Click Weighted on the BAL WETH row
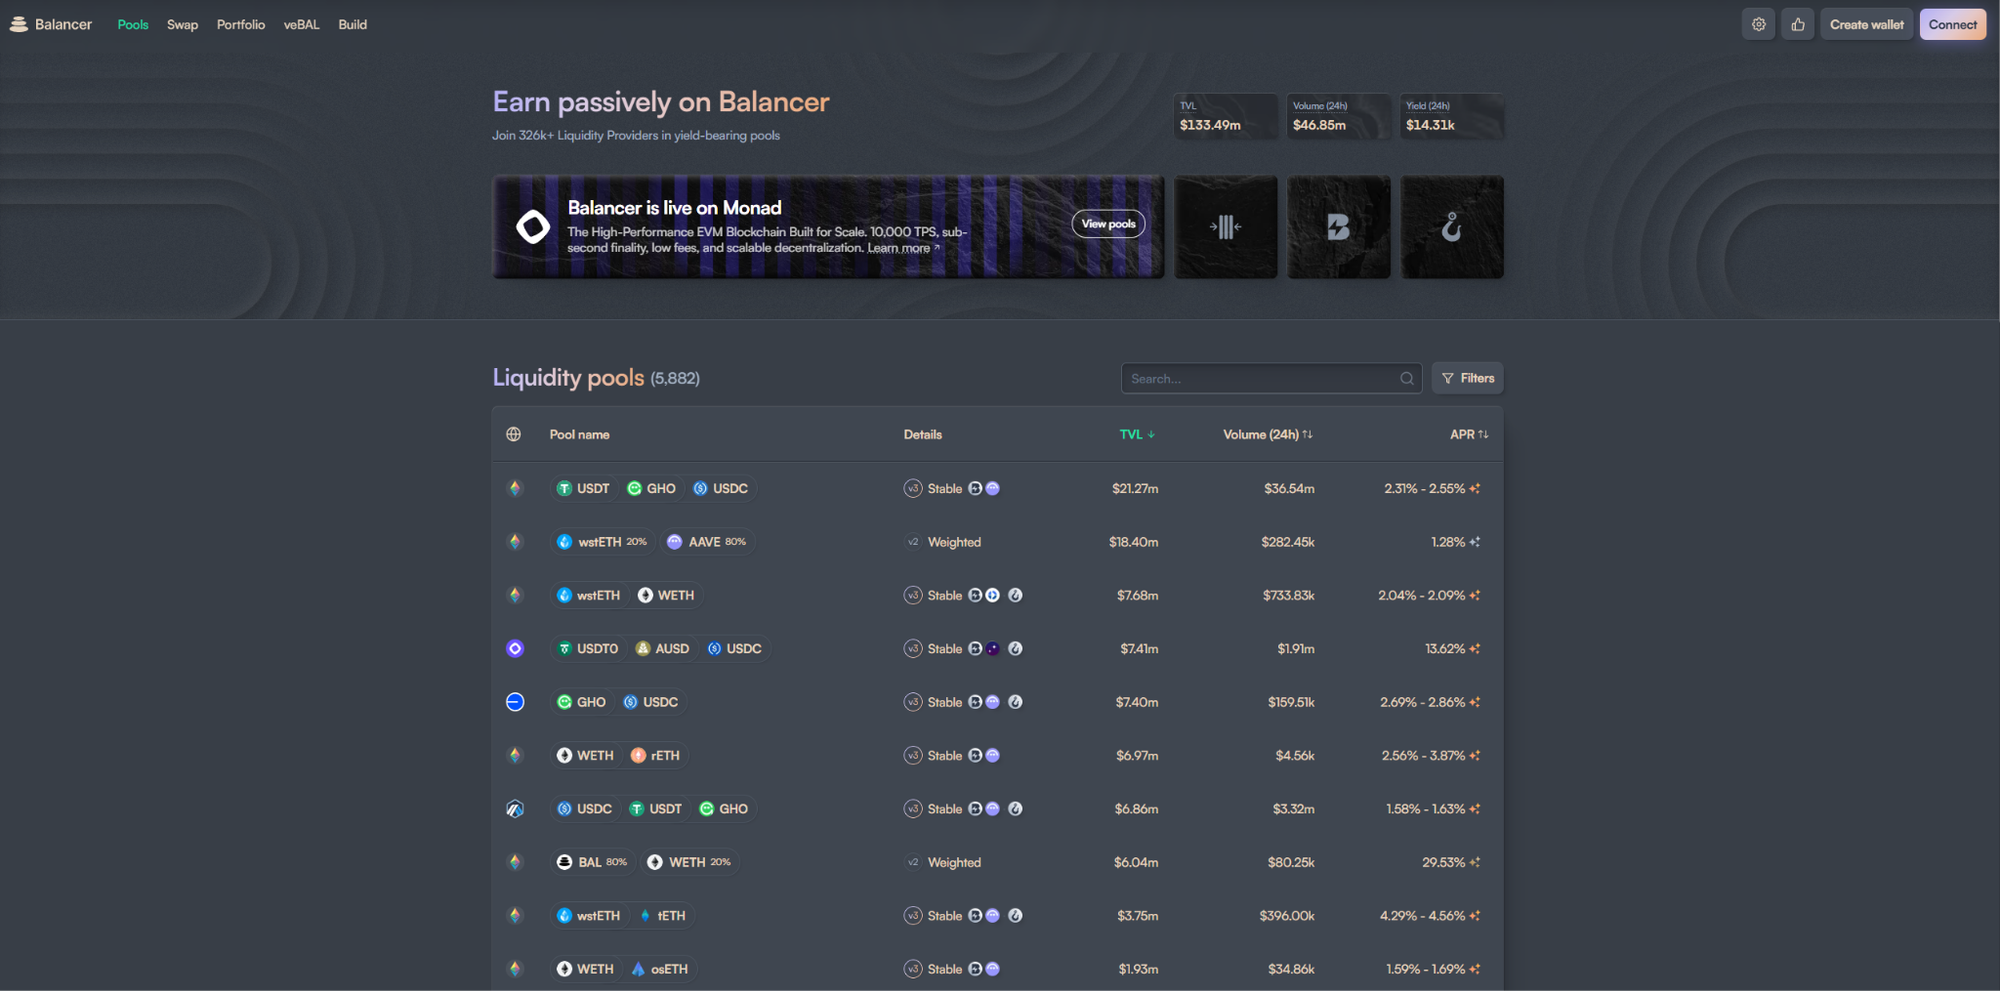This screenshot has width=2000, height=991. click(954, 862)
